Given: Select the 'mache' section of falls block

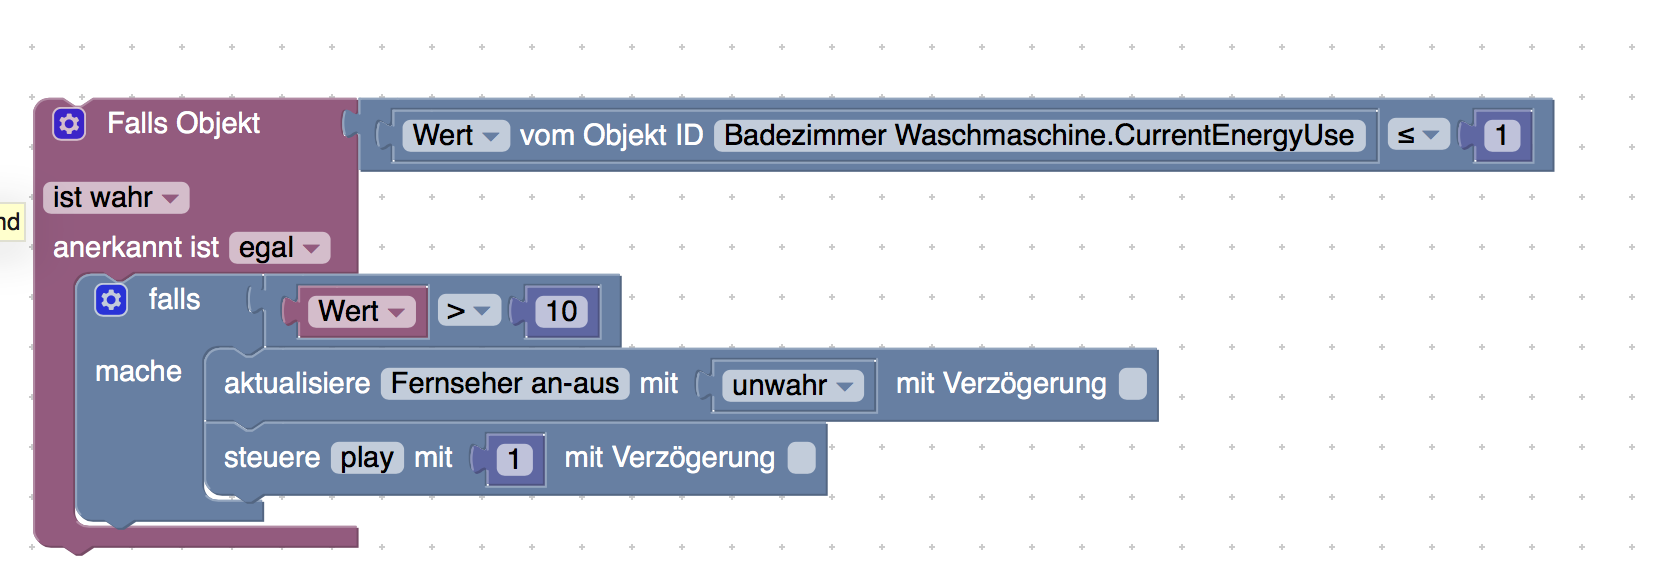Looking at the screenshot, I should point(138,371).
